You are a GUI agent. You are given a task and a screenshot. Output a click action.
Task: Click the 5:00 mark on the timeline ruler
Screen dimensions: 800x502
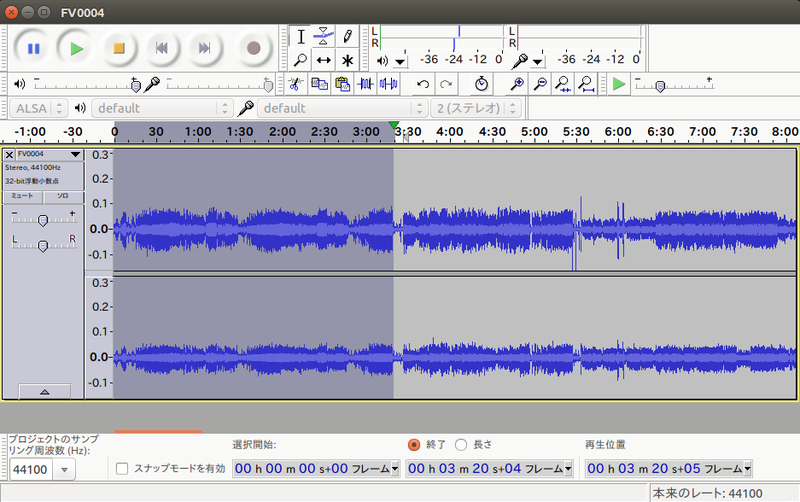(534, 132)
